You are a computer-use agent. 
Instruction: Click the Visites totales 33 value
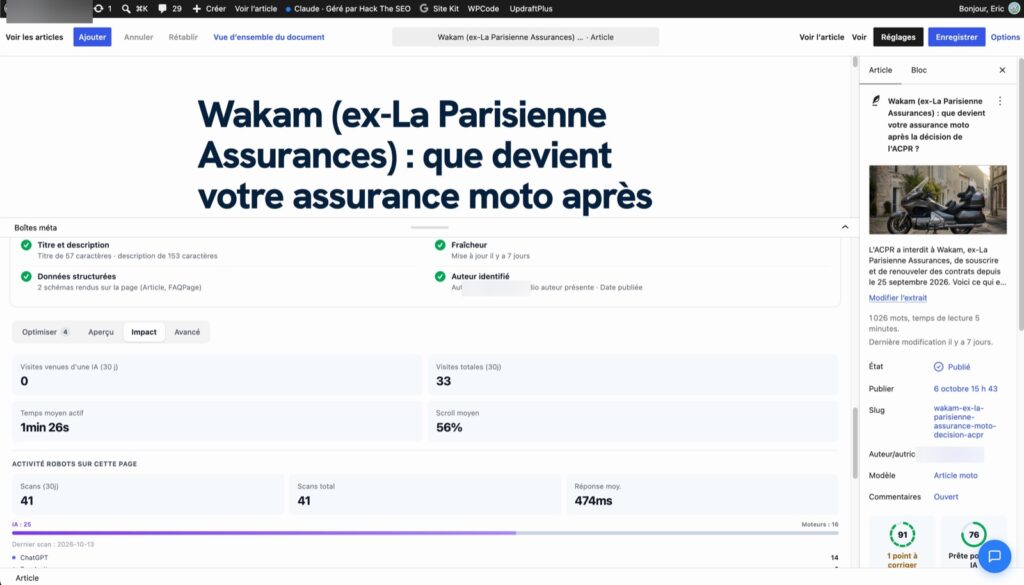443,381
